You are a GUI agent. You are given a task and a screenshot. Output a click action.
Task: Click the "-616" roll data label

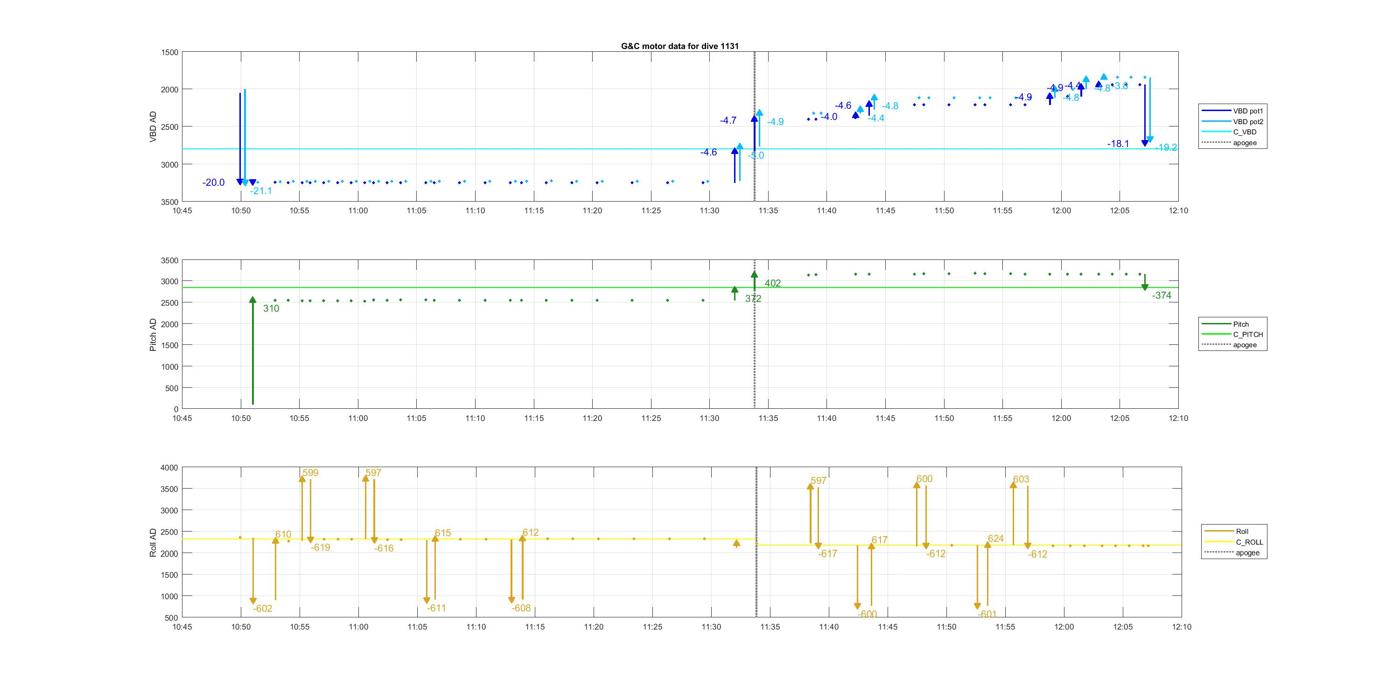click(x=384, y=549)
